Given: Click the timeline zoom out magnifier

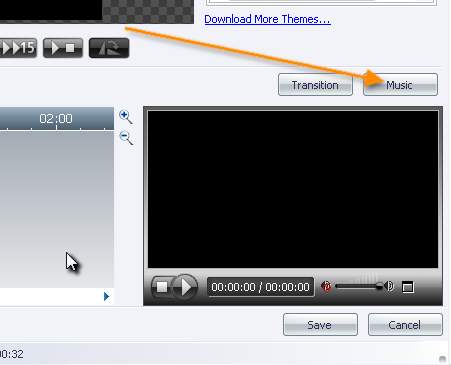Looking at the screenshot, I should tap(126, 138).
